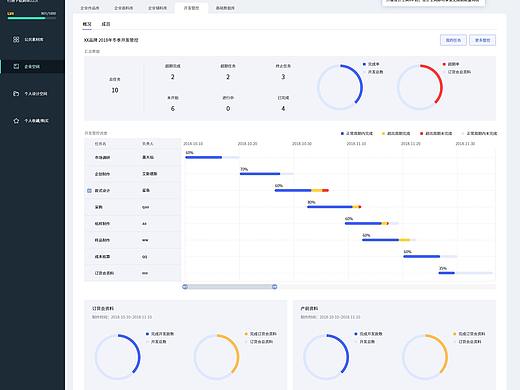
Task: Open the 企业空间 sidebar label
Action: tap(32, 67)
